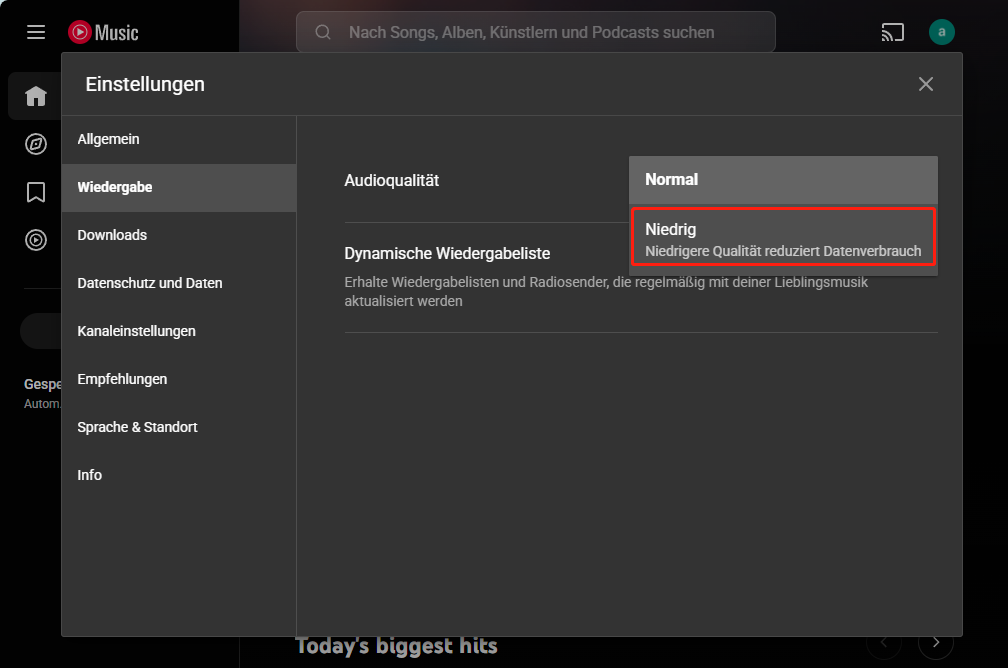Image resolution: width=1008 pixels, height=668 pixels.
Task: Open the Audioqualität dropdown showing Normal
Action: pos(783,179)
